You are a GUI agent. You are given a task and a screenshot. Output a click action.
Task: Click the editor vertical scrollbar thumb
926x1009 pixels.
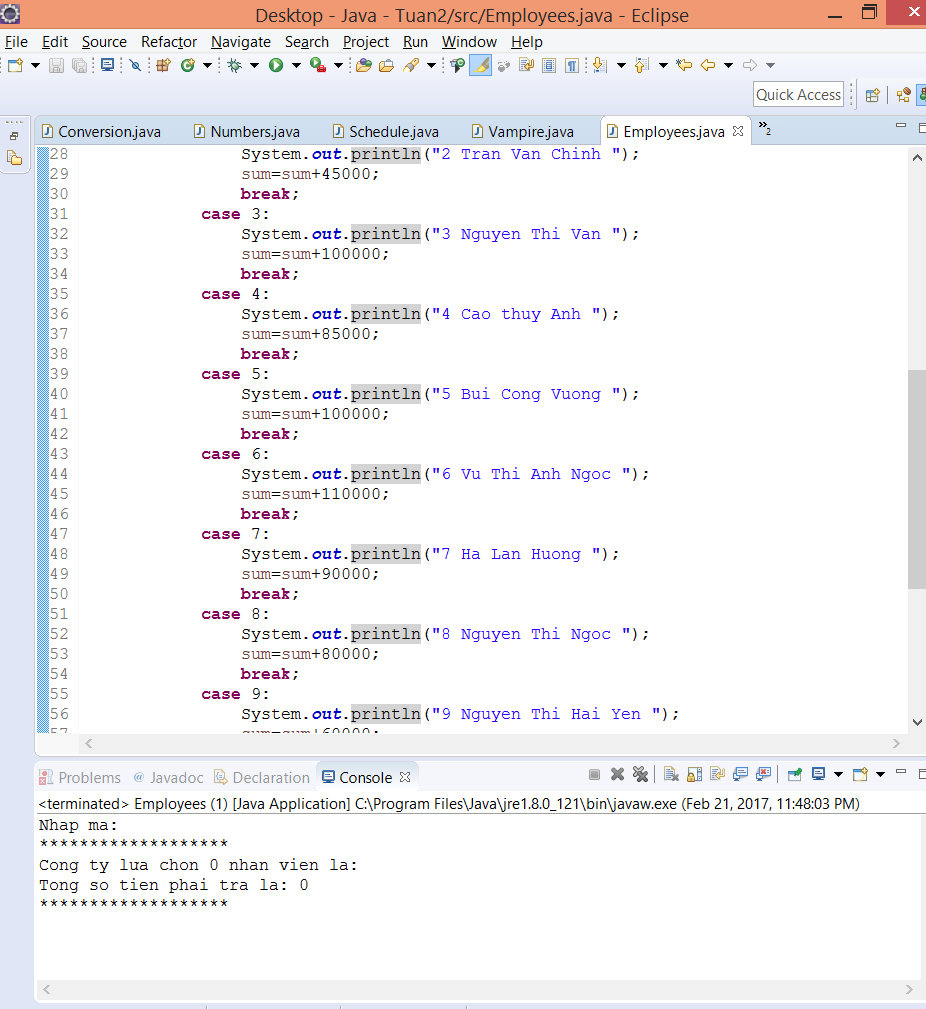pyautogui.click(x=916, y=480)
